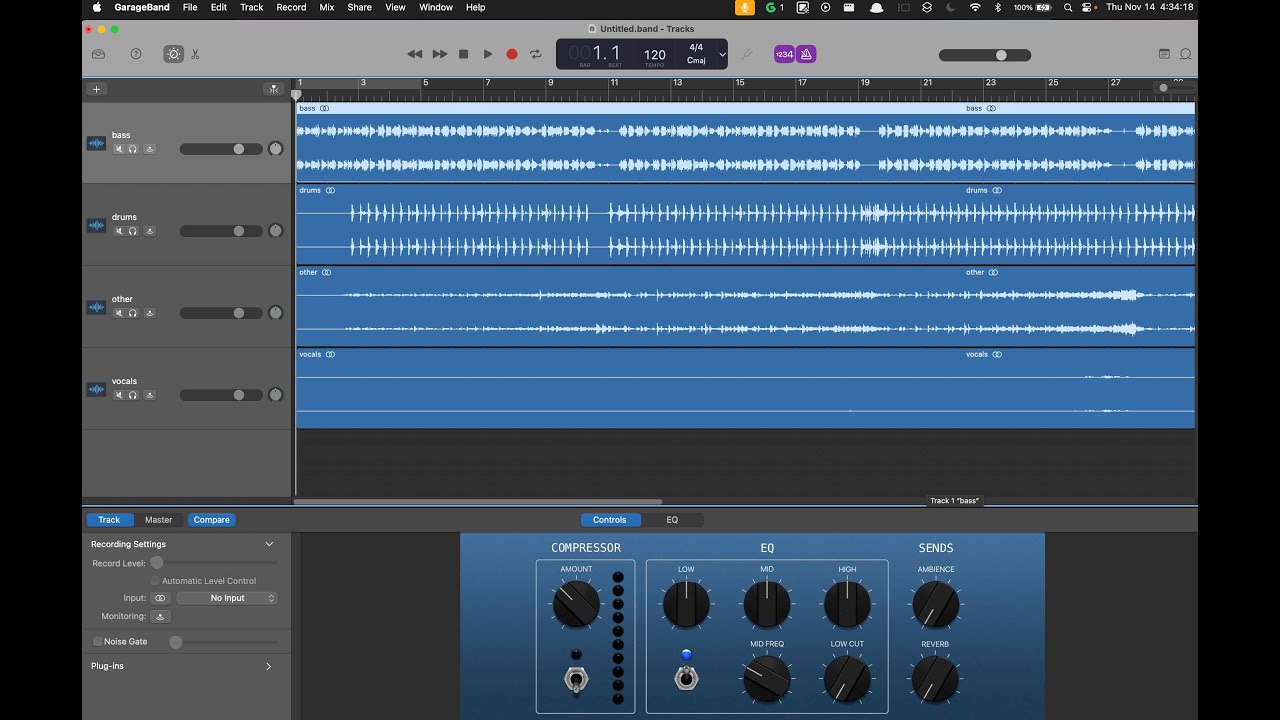Expand the Plug-ins section
This screenshot has height=720, width=1280.
coord(268,666)
